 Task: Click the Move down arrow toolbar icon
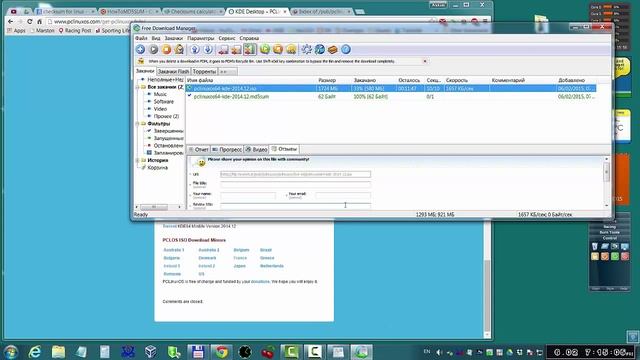point(208,49)
